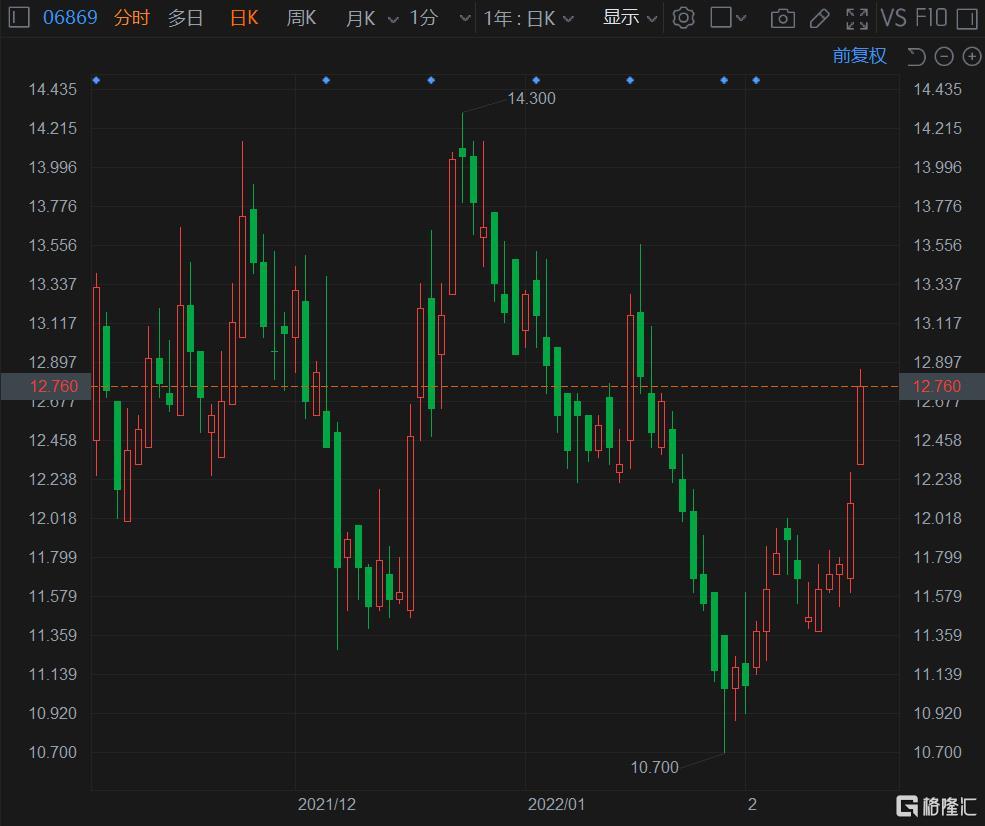Switch to 周K weekly chart tab
The image size is (985, 826).
click(x=301, y=18)
